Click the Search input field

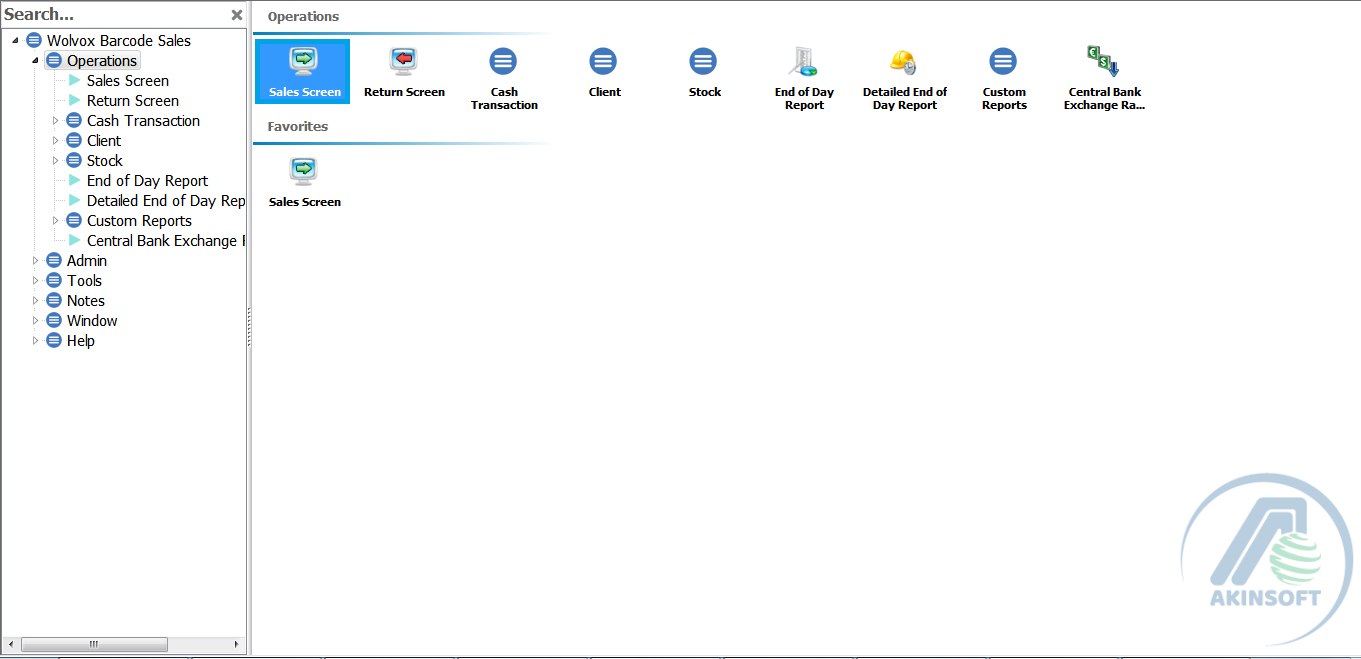(x=115, y=15)
